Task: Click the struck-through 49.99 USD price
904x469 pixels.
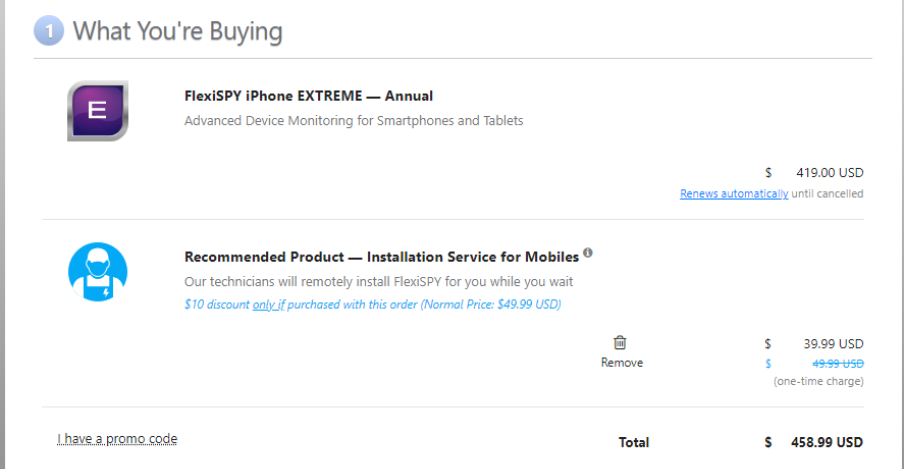Action: click(x=832, y=364)
